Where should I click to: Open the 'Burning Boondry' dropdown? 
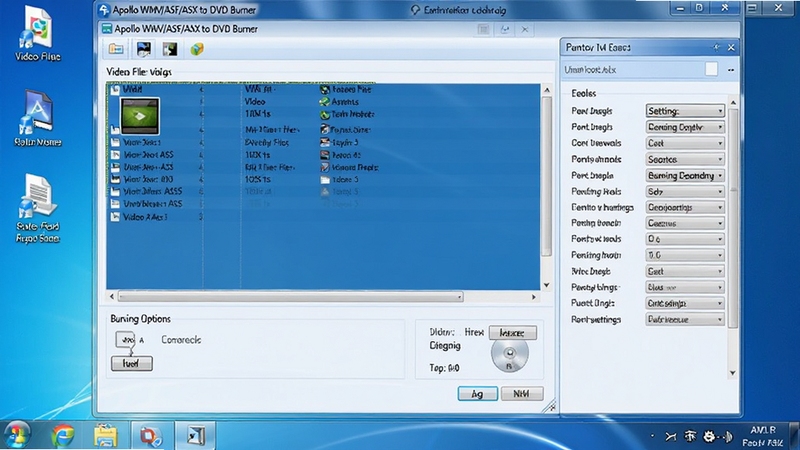(x=685, y=176)
